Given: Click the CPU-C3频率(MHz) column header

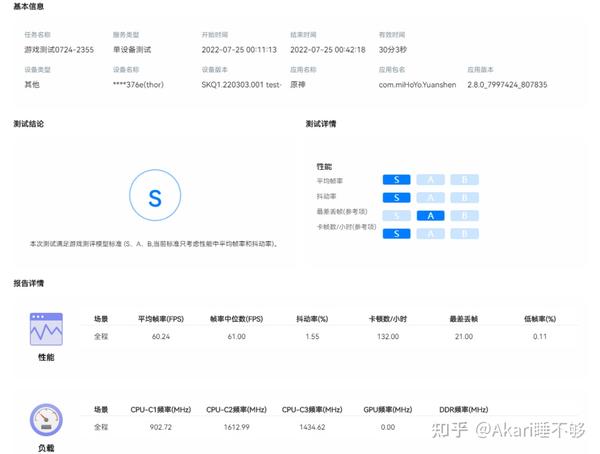Looking at the screenshot, I should [312, 410].
